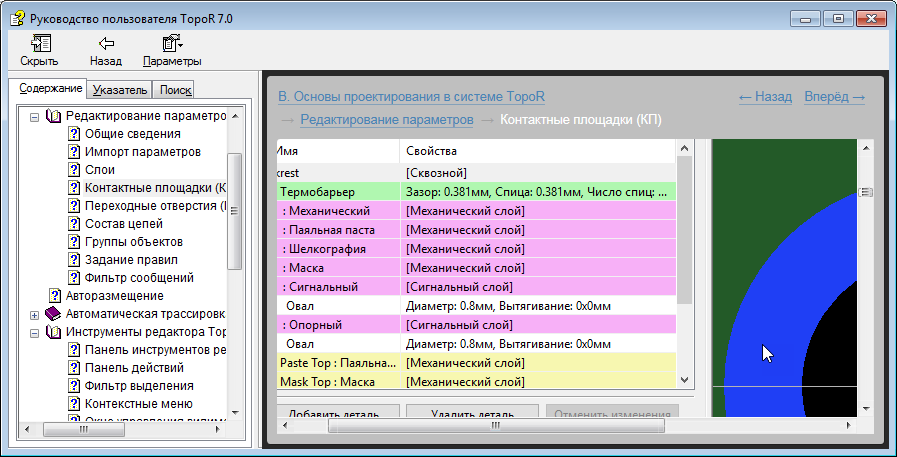Click the topic icon next to Переходные отверстия
Screen dimensions: 897x457
click(x=74, y=206)
